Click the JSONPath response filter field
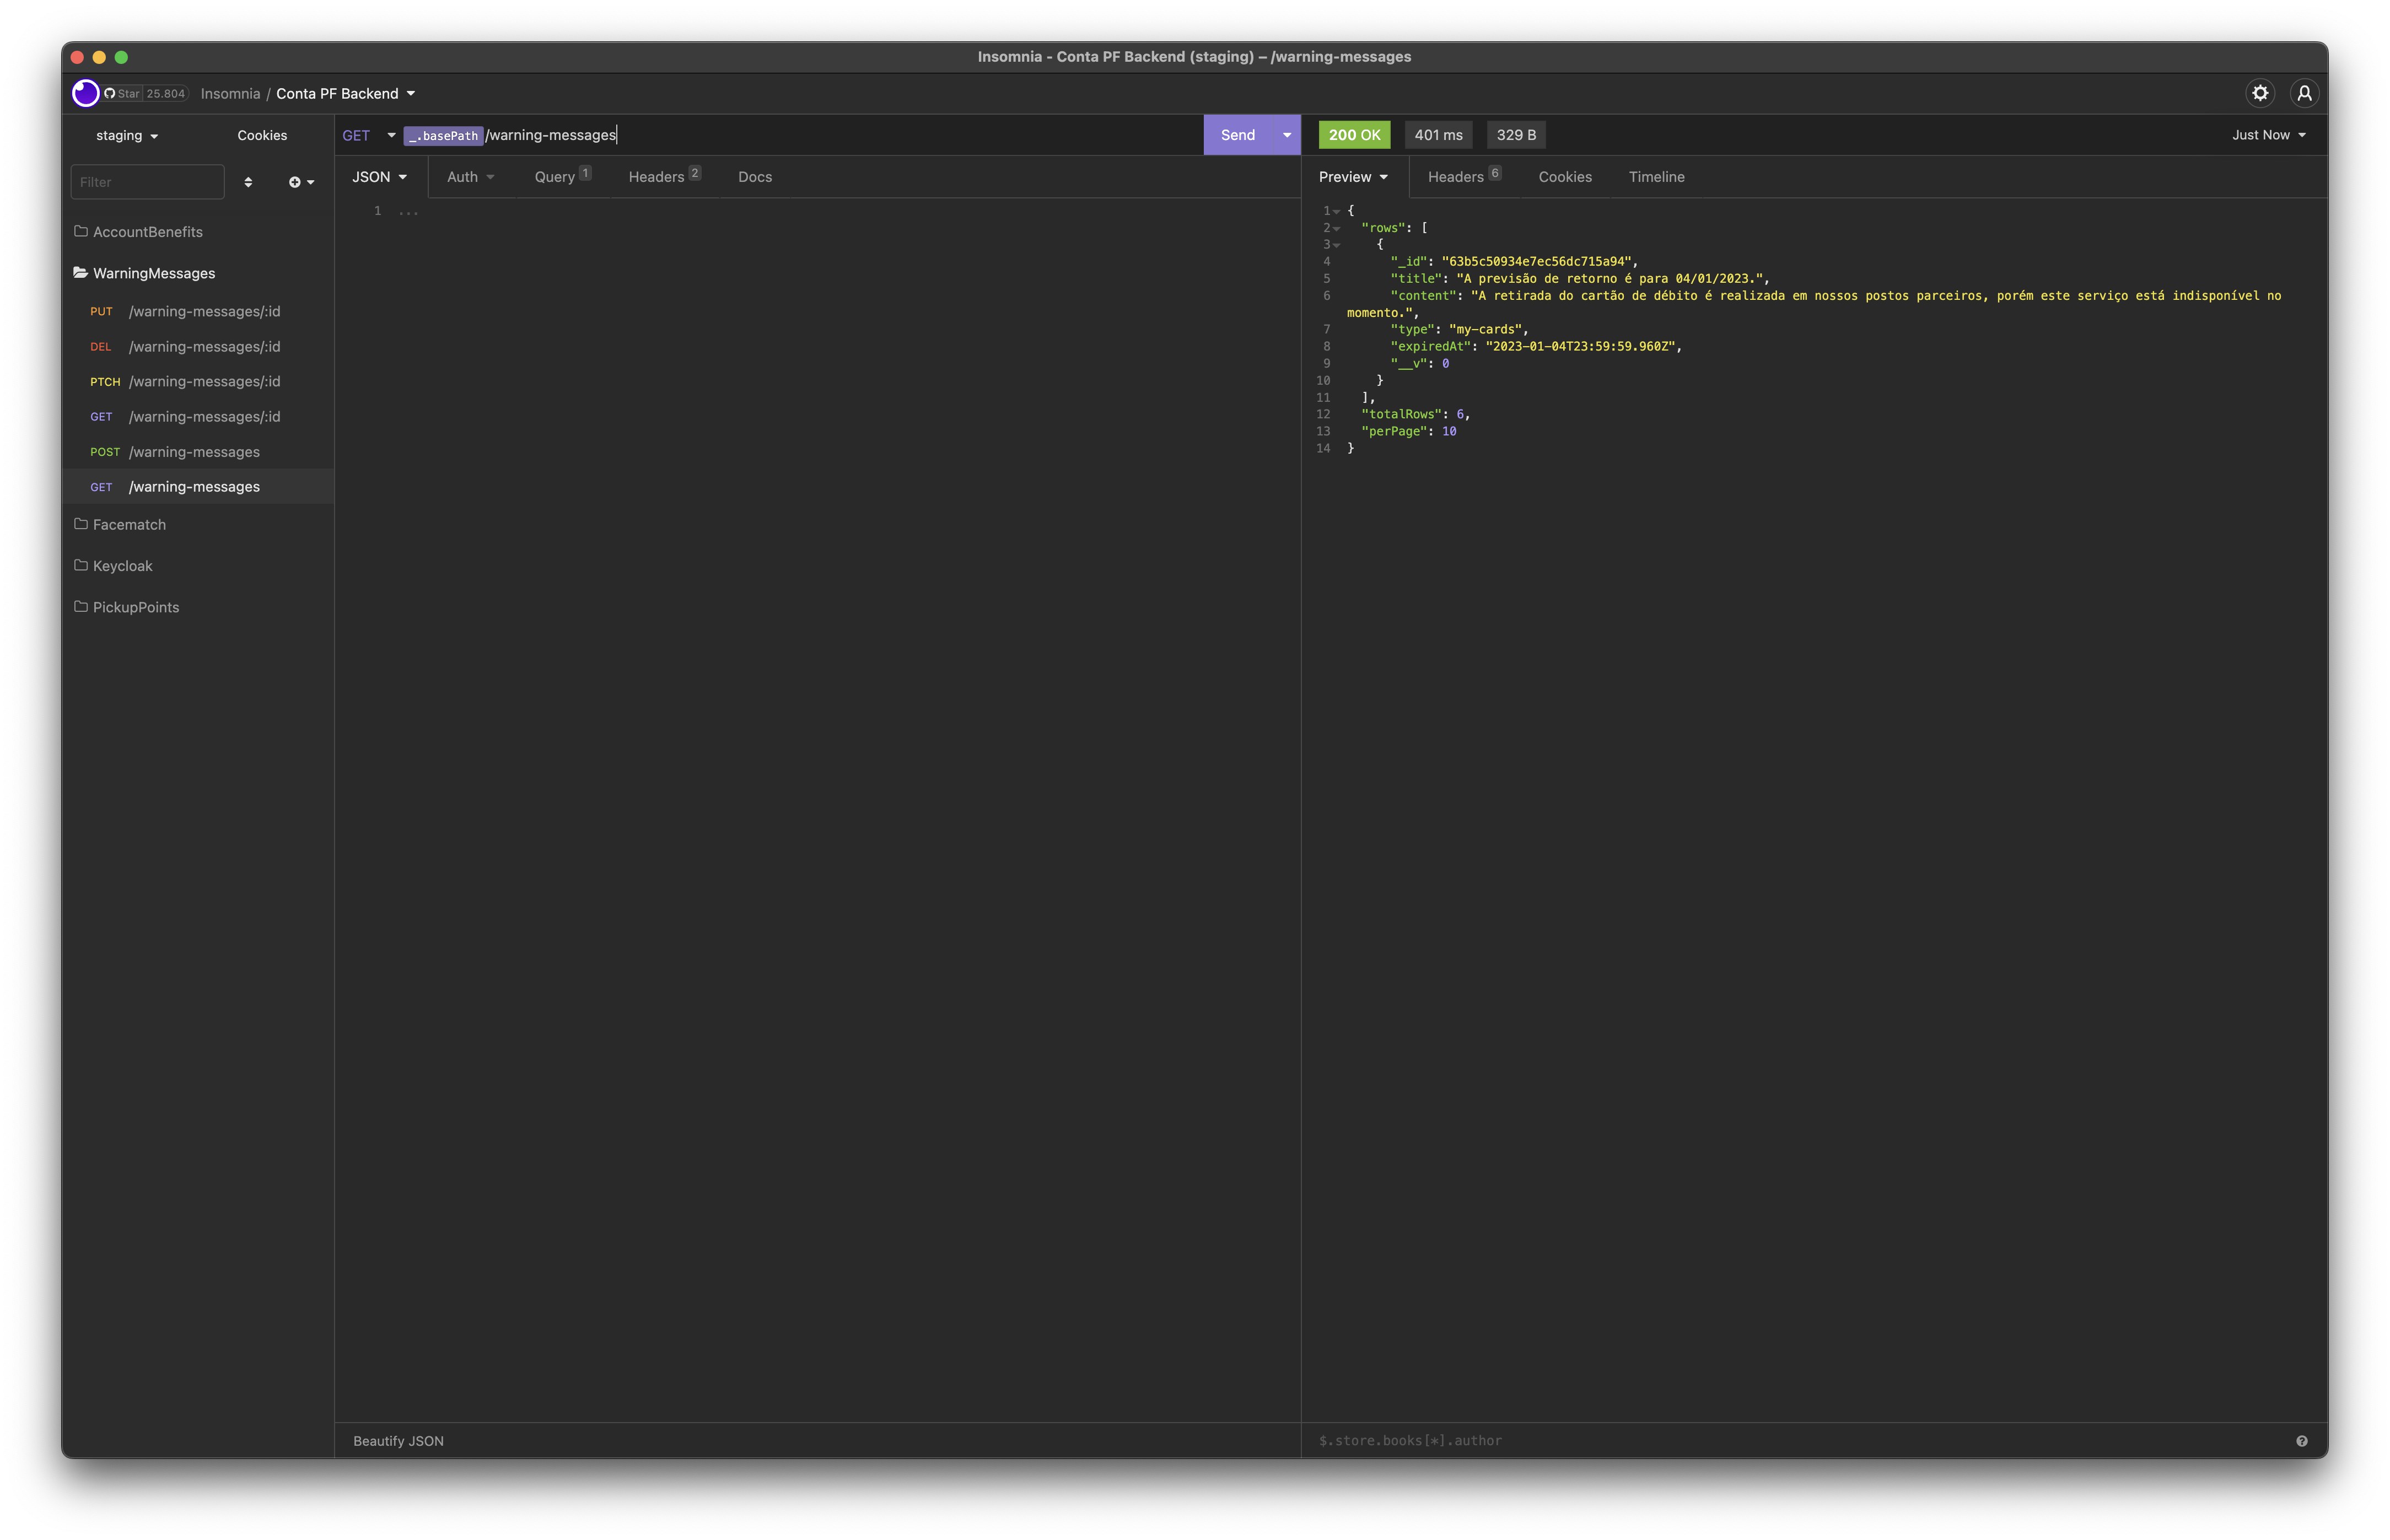The height and width of the screenshot is (1540, 2390). coord(1800,1441)
